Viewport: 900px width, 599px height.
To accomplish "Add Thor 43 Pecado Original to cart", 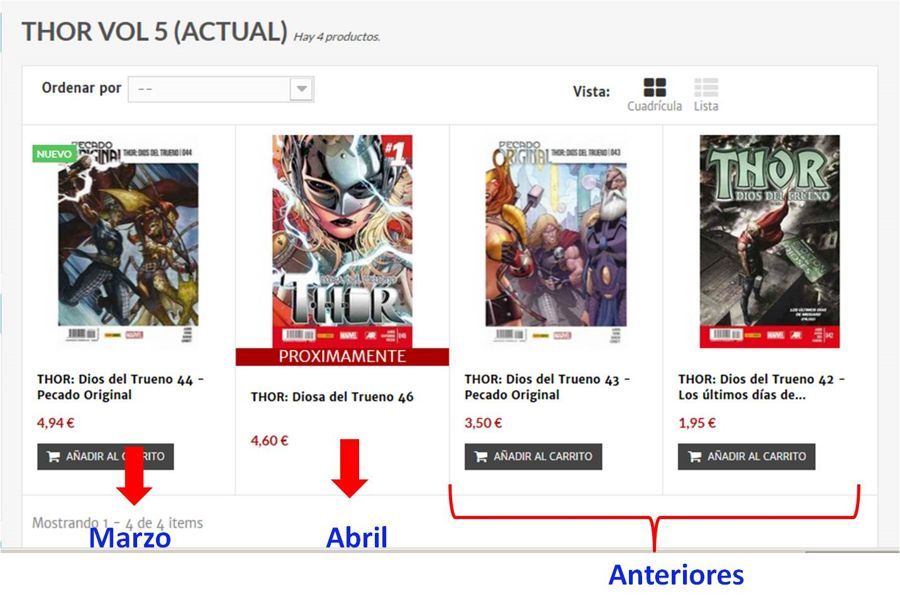I will [x=533, y=457].
